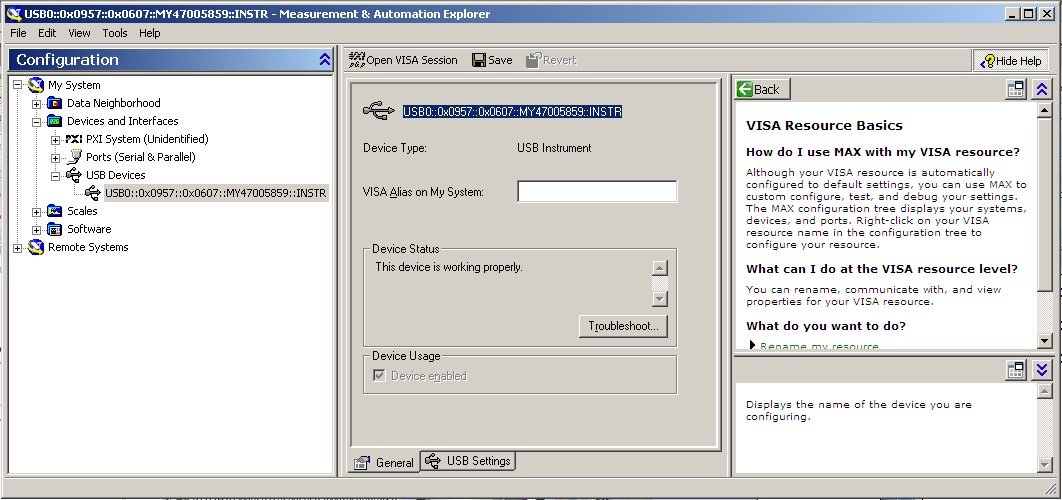This screenshot has width=1062, height=500.
Task: Switch to the USB Settings tab
Action: click(x=468, y=461)
